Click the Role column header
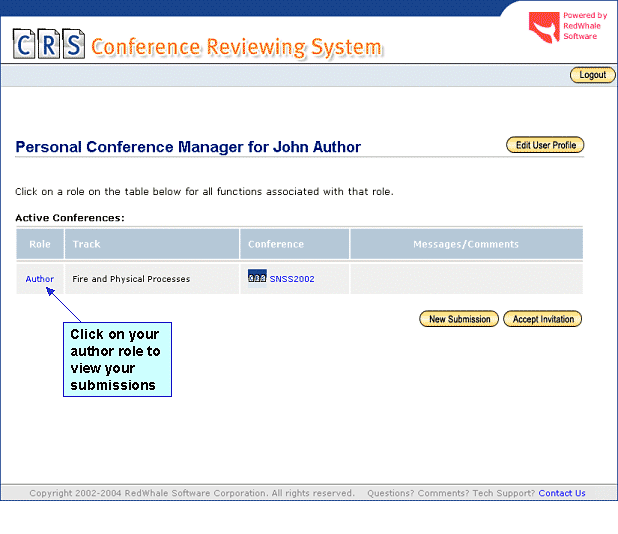Viewport: 618px width, 534px height. click(x=40, y=244)
